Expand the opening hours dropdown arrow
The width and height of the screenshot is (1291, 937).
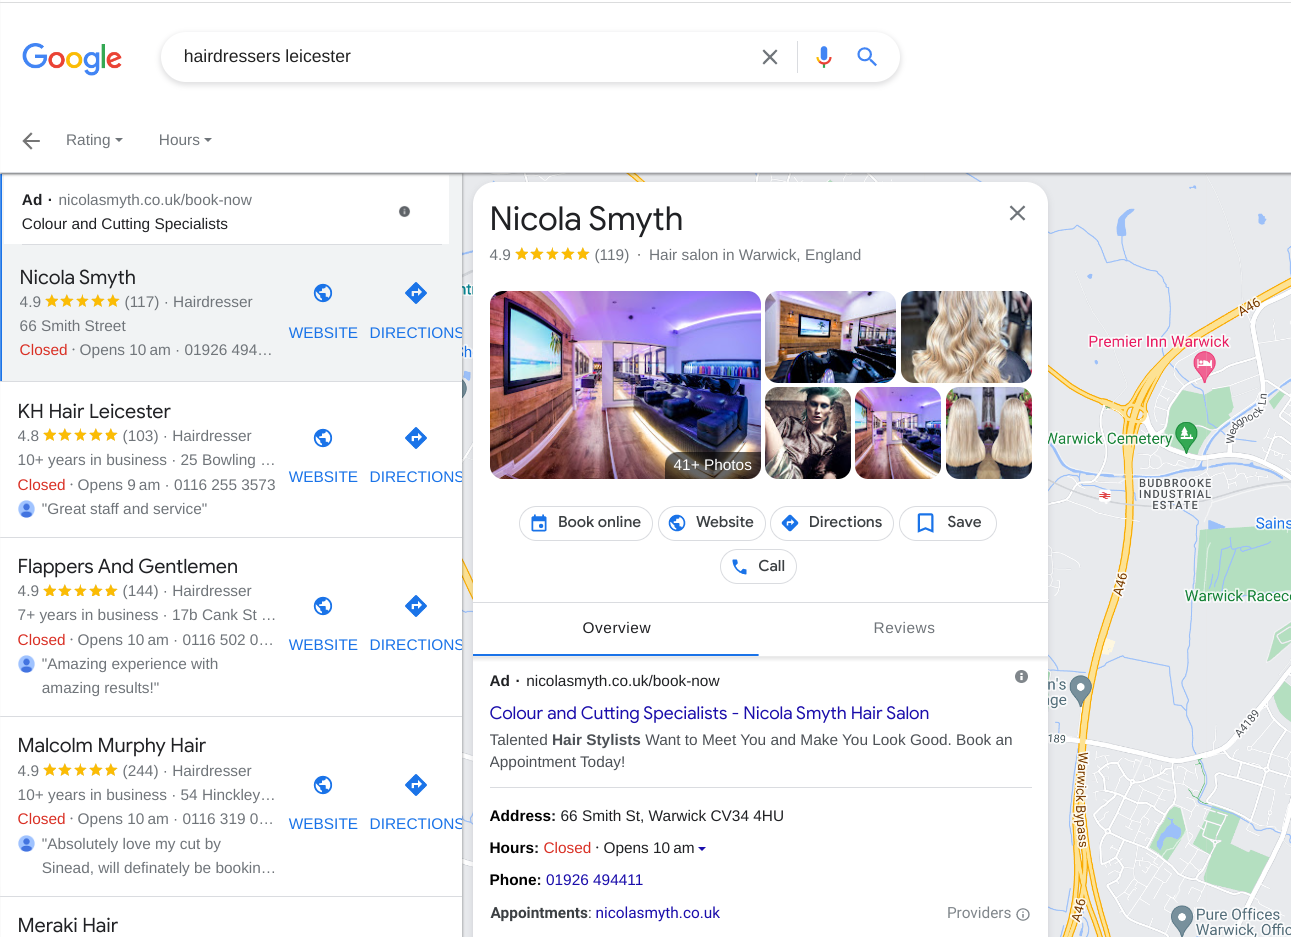point(702,849)
